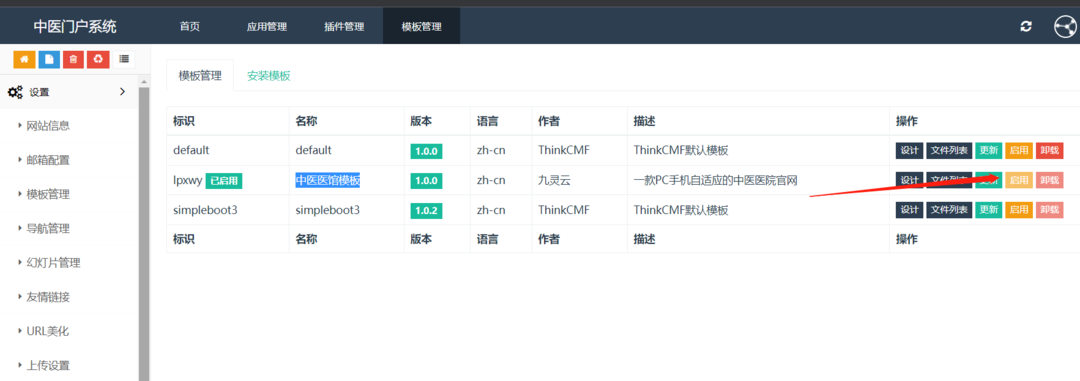The width and height of the screenshot is (1080, 381).
Task: Click the red trash can icon button
Action: pyautogui.click(x=74, y=60)
